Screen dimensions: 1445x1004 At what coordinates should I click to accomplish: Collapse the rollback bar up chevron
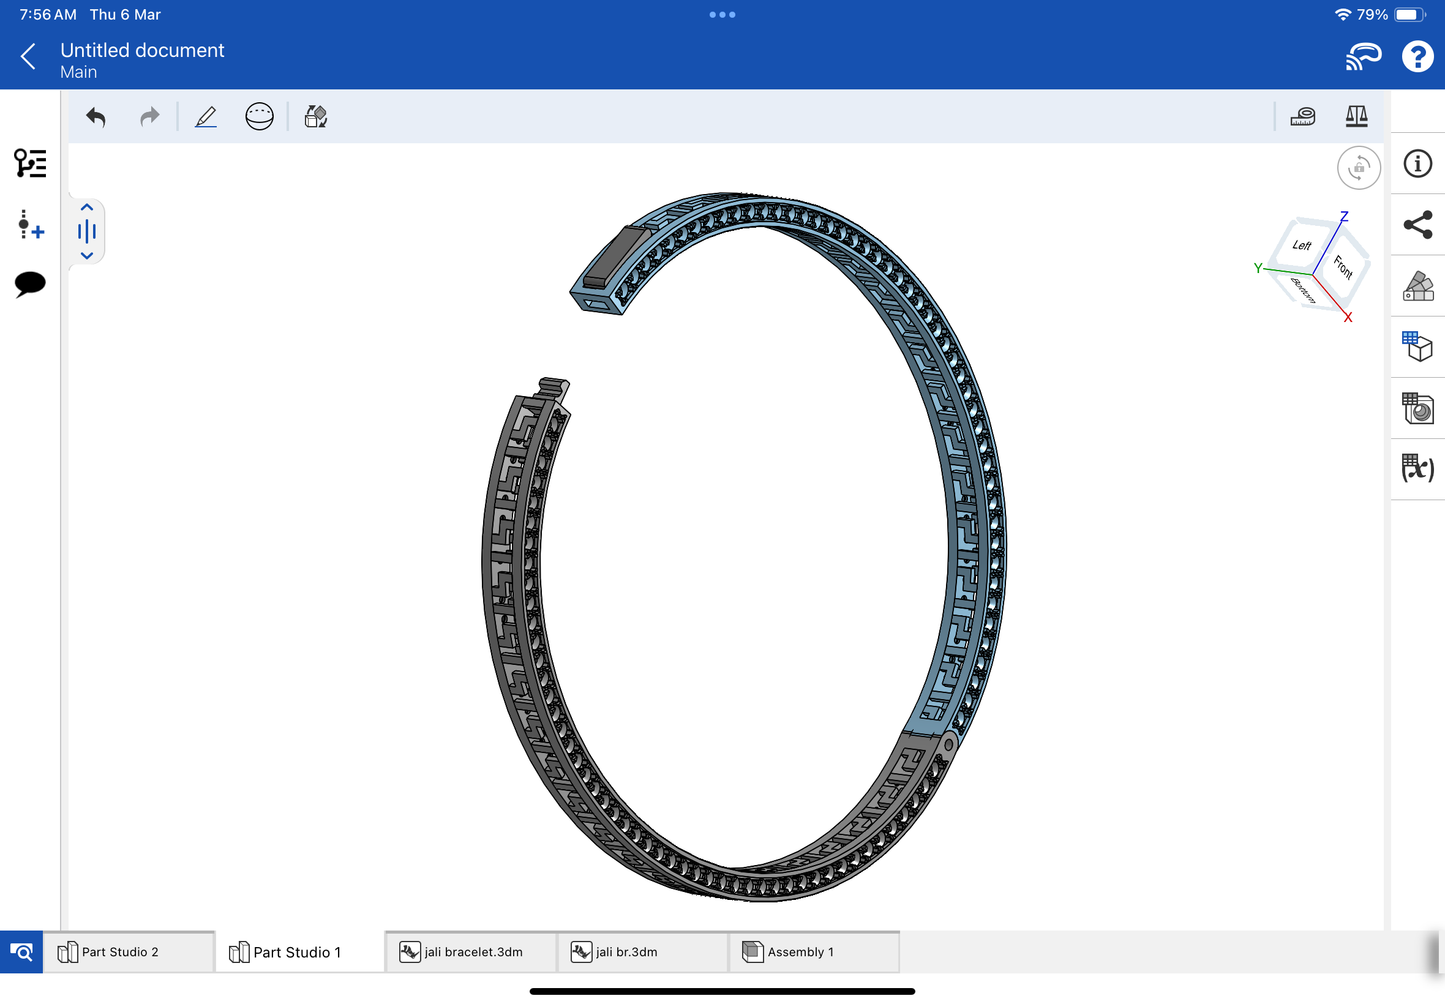87,208
